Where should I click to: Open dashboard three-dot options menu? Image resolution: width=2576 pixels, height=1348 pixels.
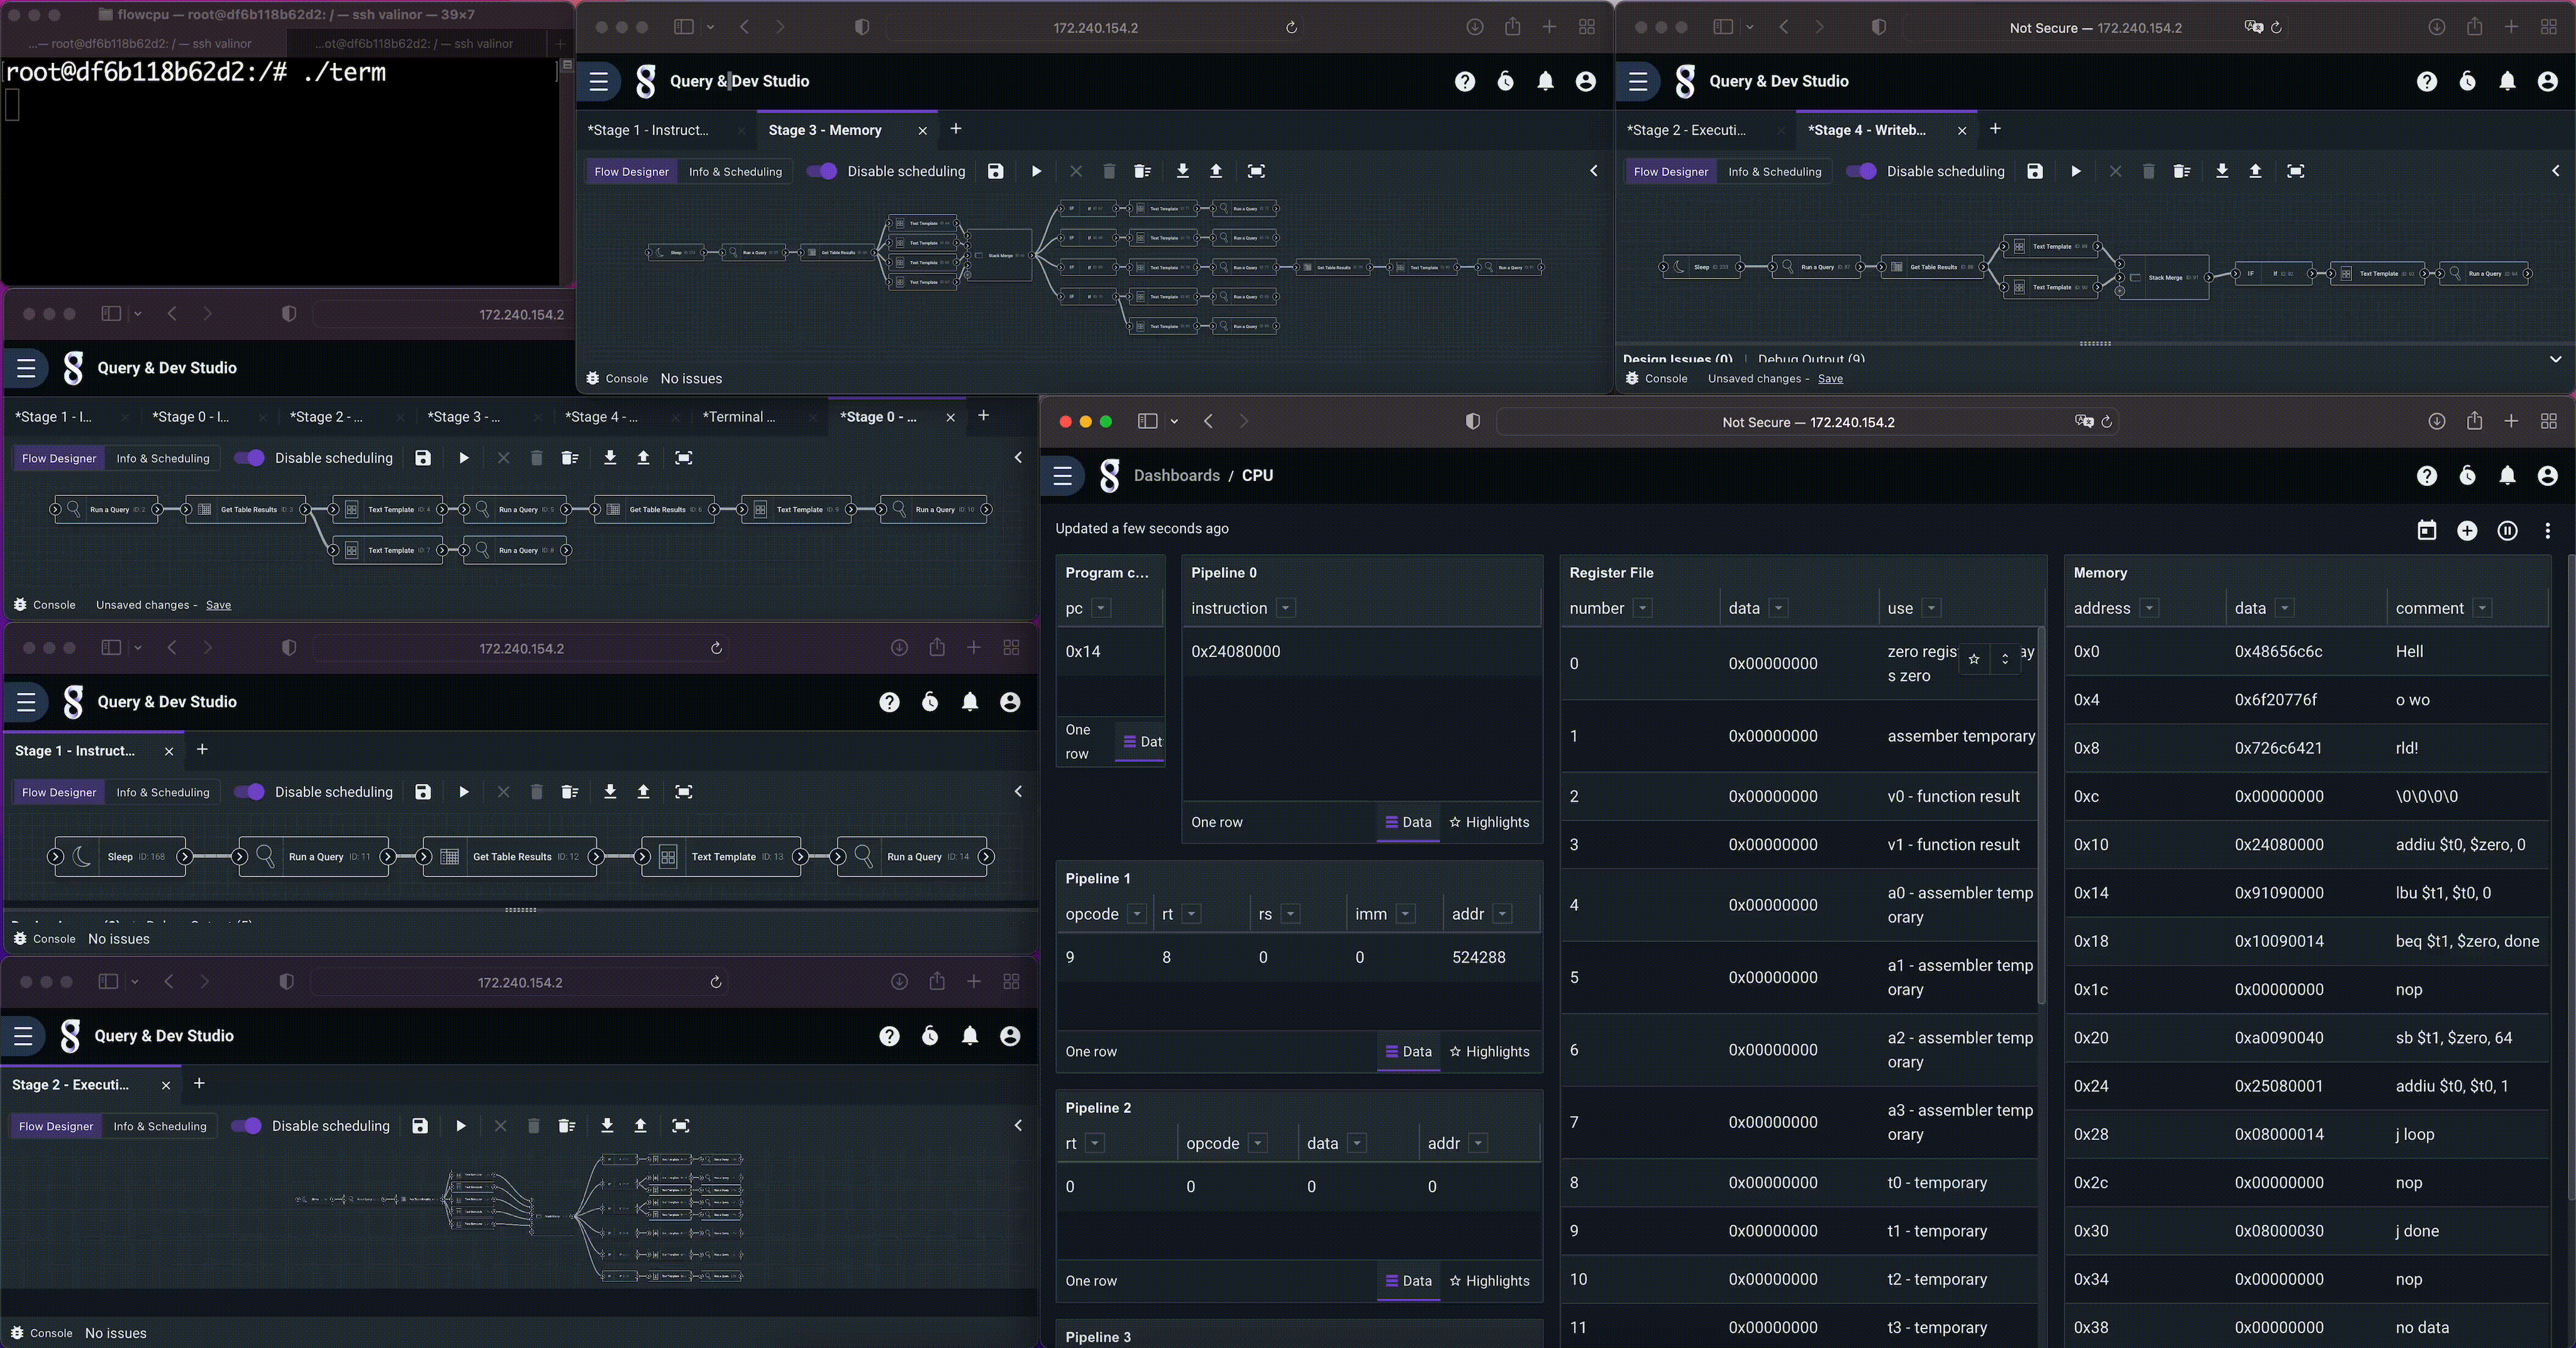pos(2547,530)
